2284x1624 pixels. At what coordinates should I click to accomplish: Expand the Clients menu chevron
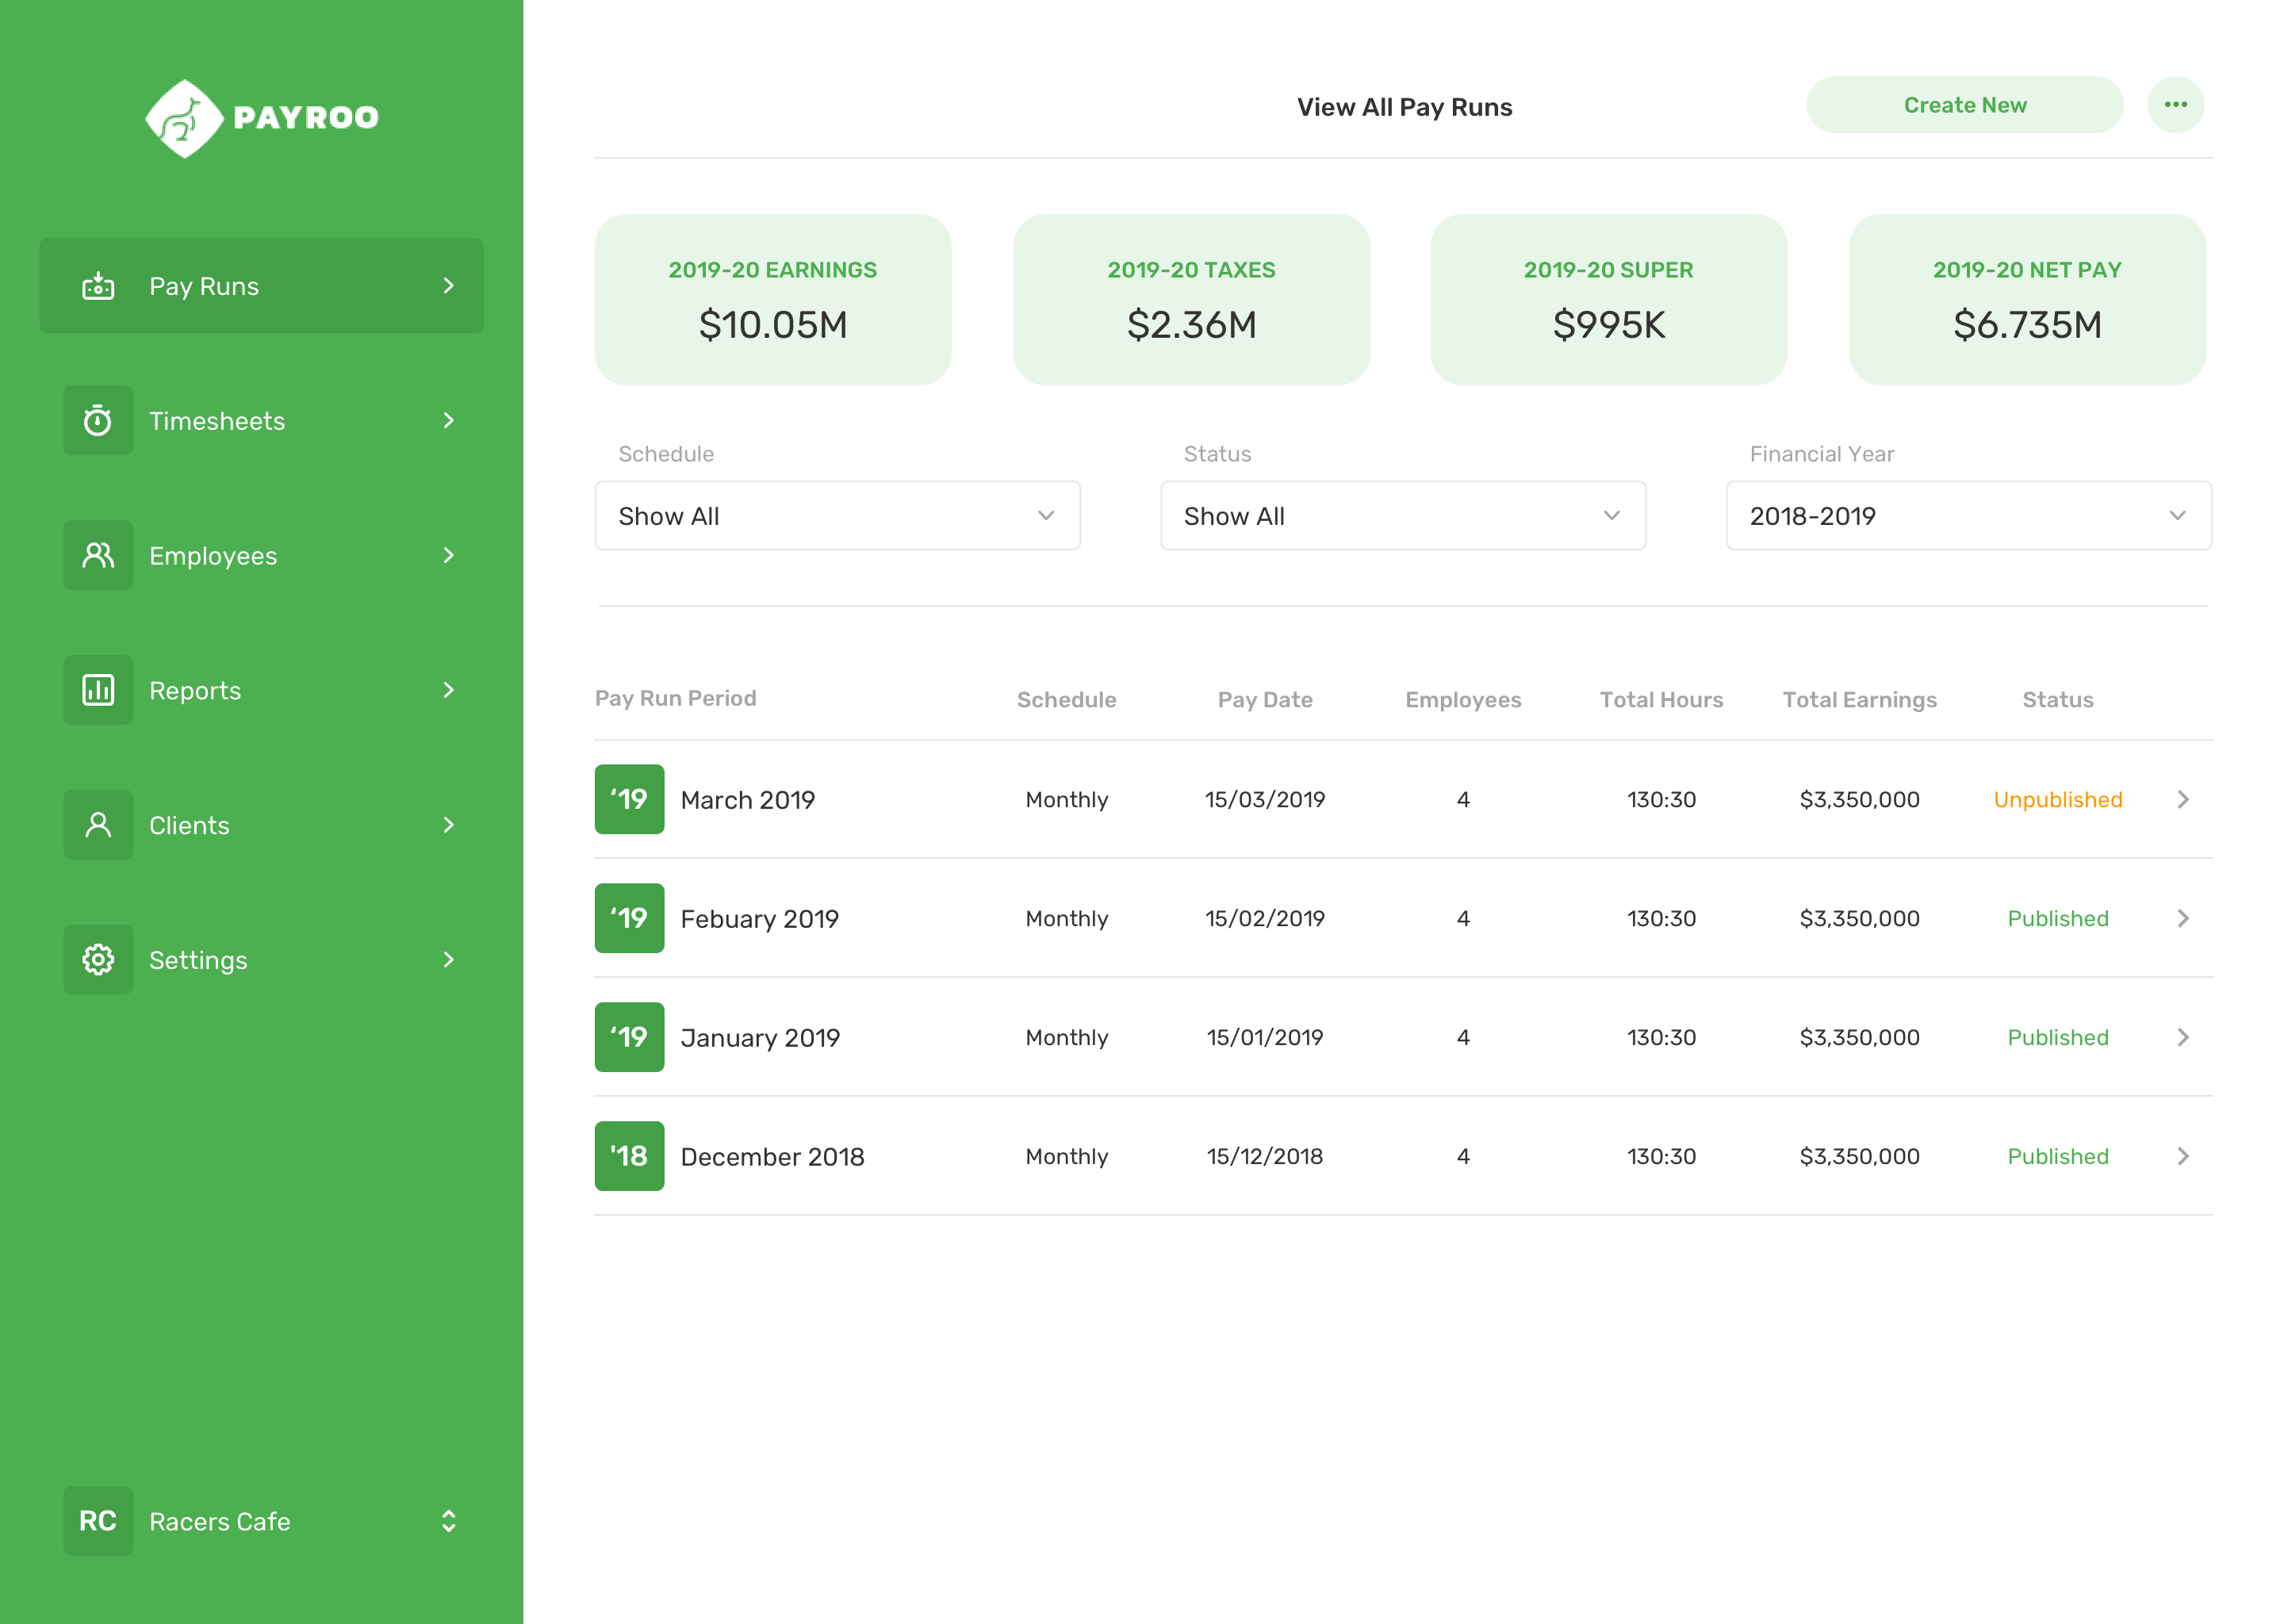[x=449, y=825]
